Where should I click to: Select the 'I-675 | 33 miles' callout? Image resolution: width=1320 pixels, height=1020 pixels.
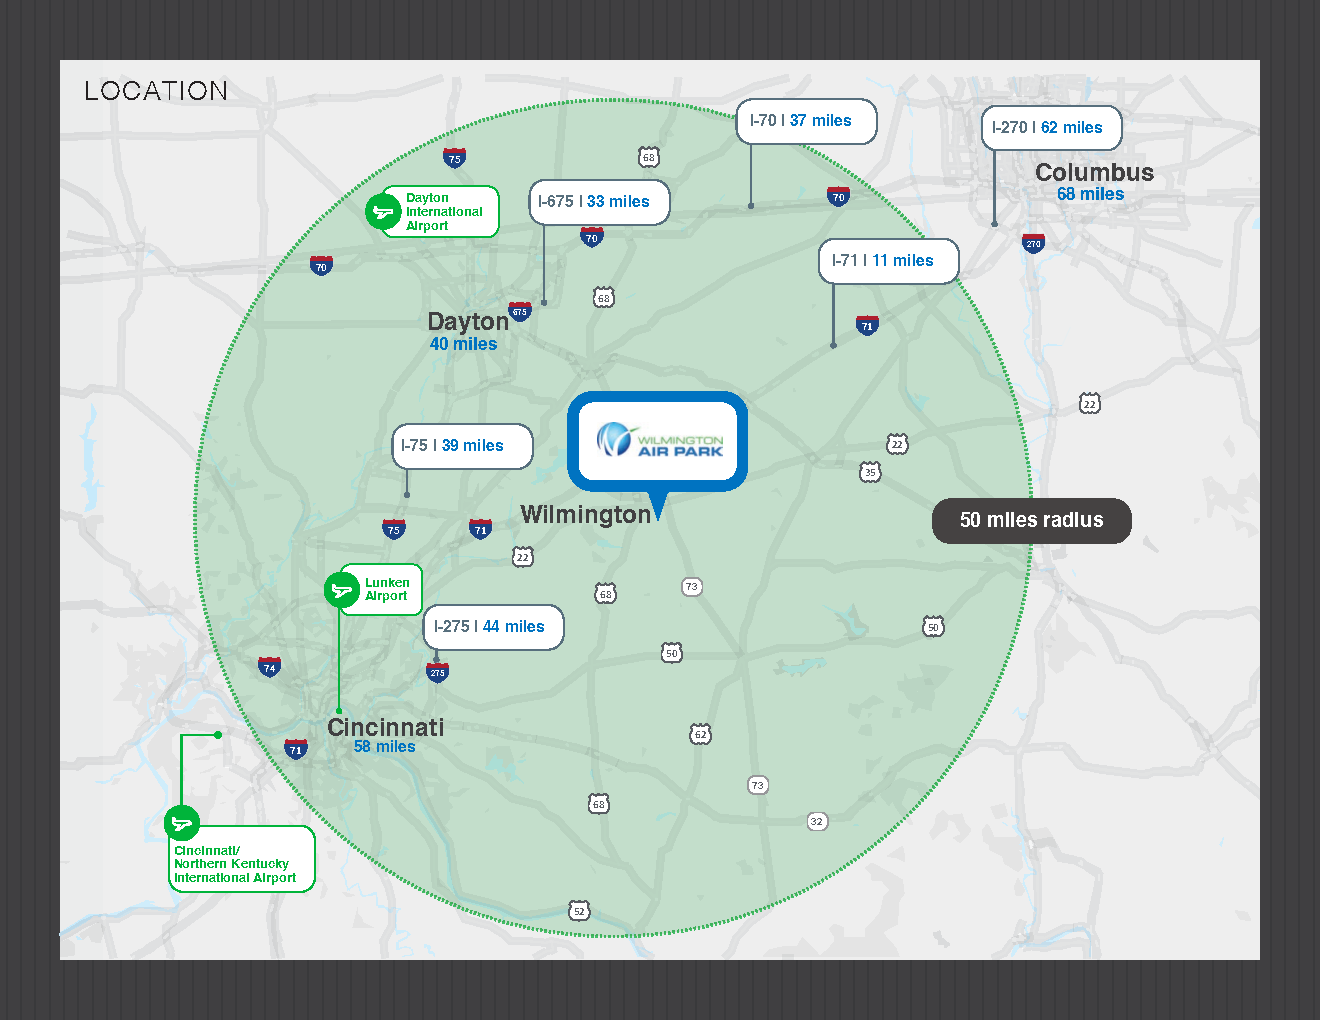point(599,202)
